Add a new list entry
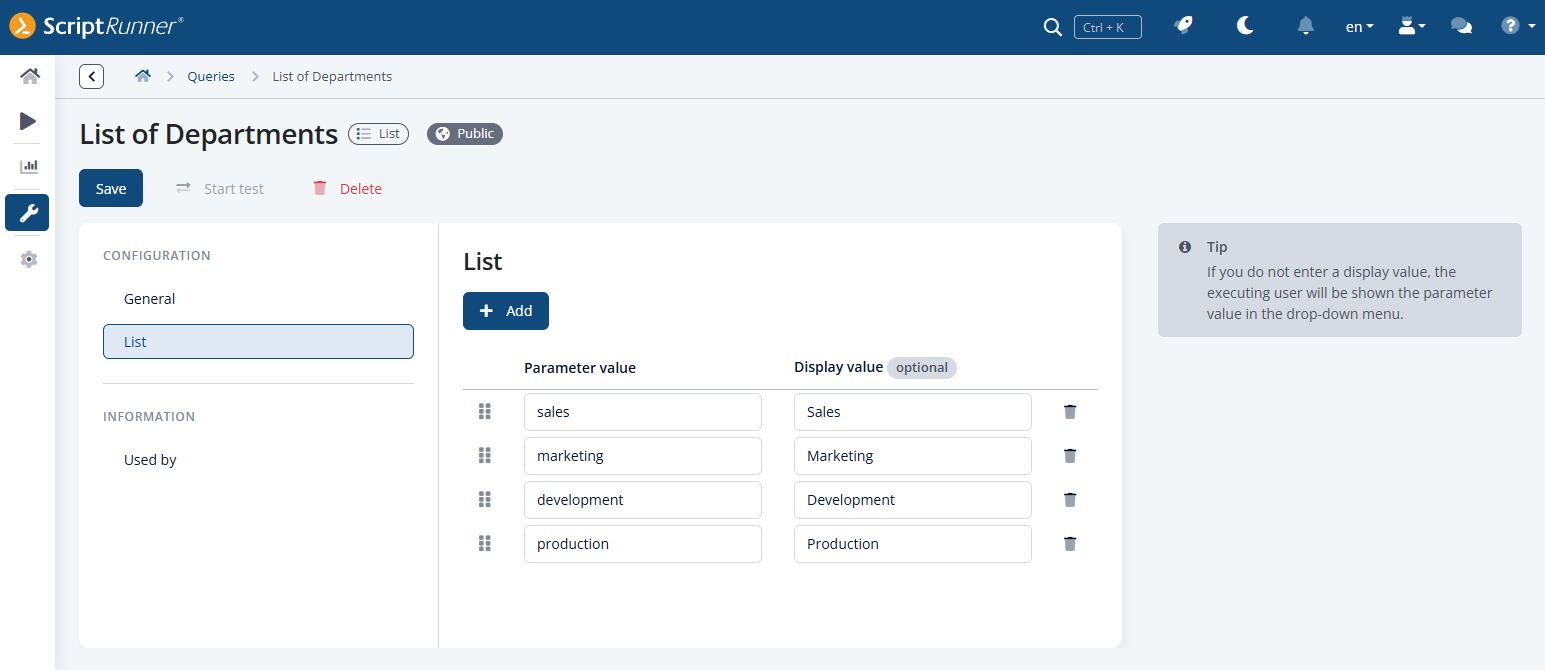The height and width of the screenshot is (670, 1545). [x=506, y=311]
